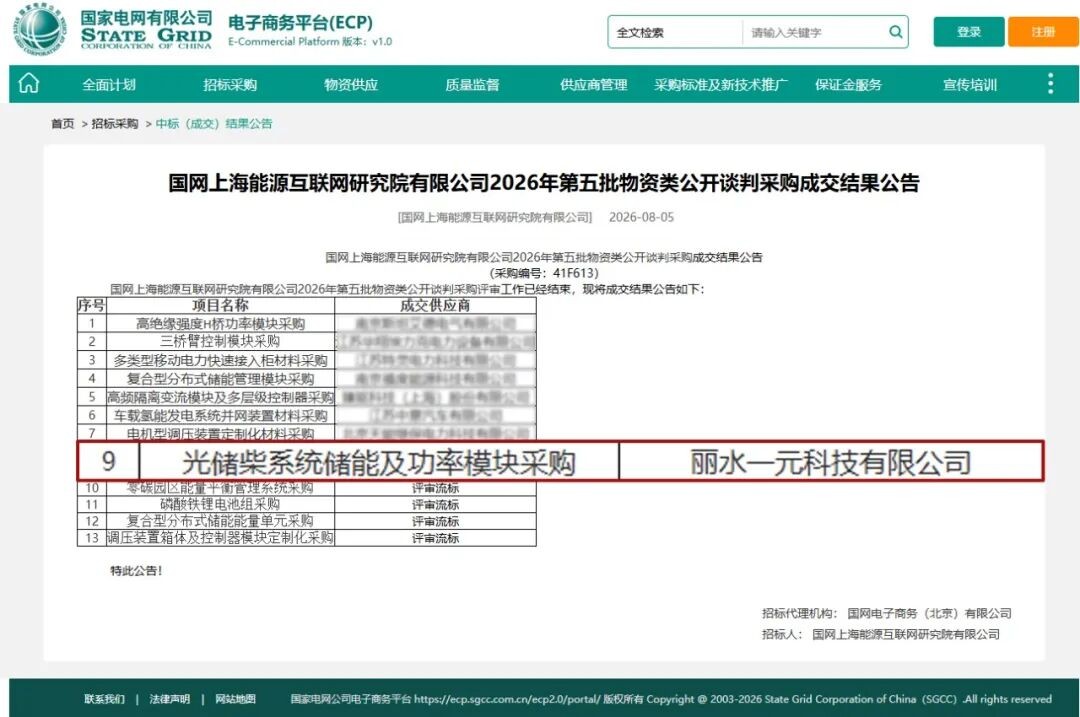Click row 三桥臂控制模块采购
This screenshot has height=717, width=1080.
pyautogui.click(x=307, y=341)
